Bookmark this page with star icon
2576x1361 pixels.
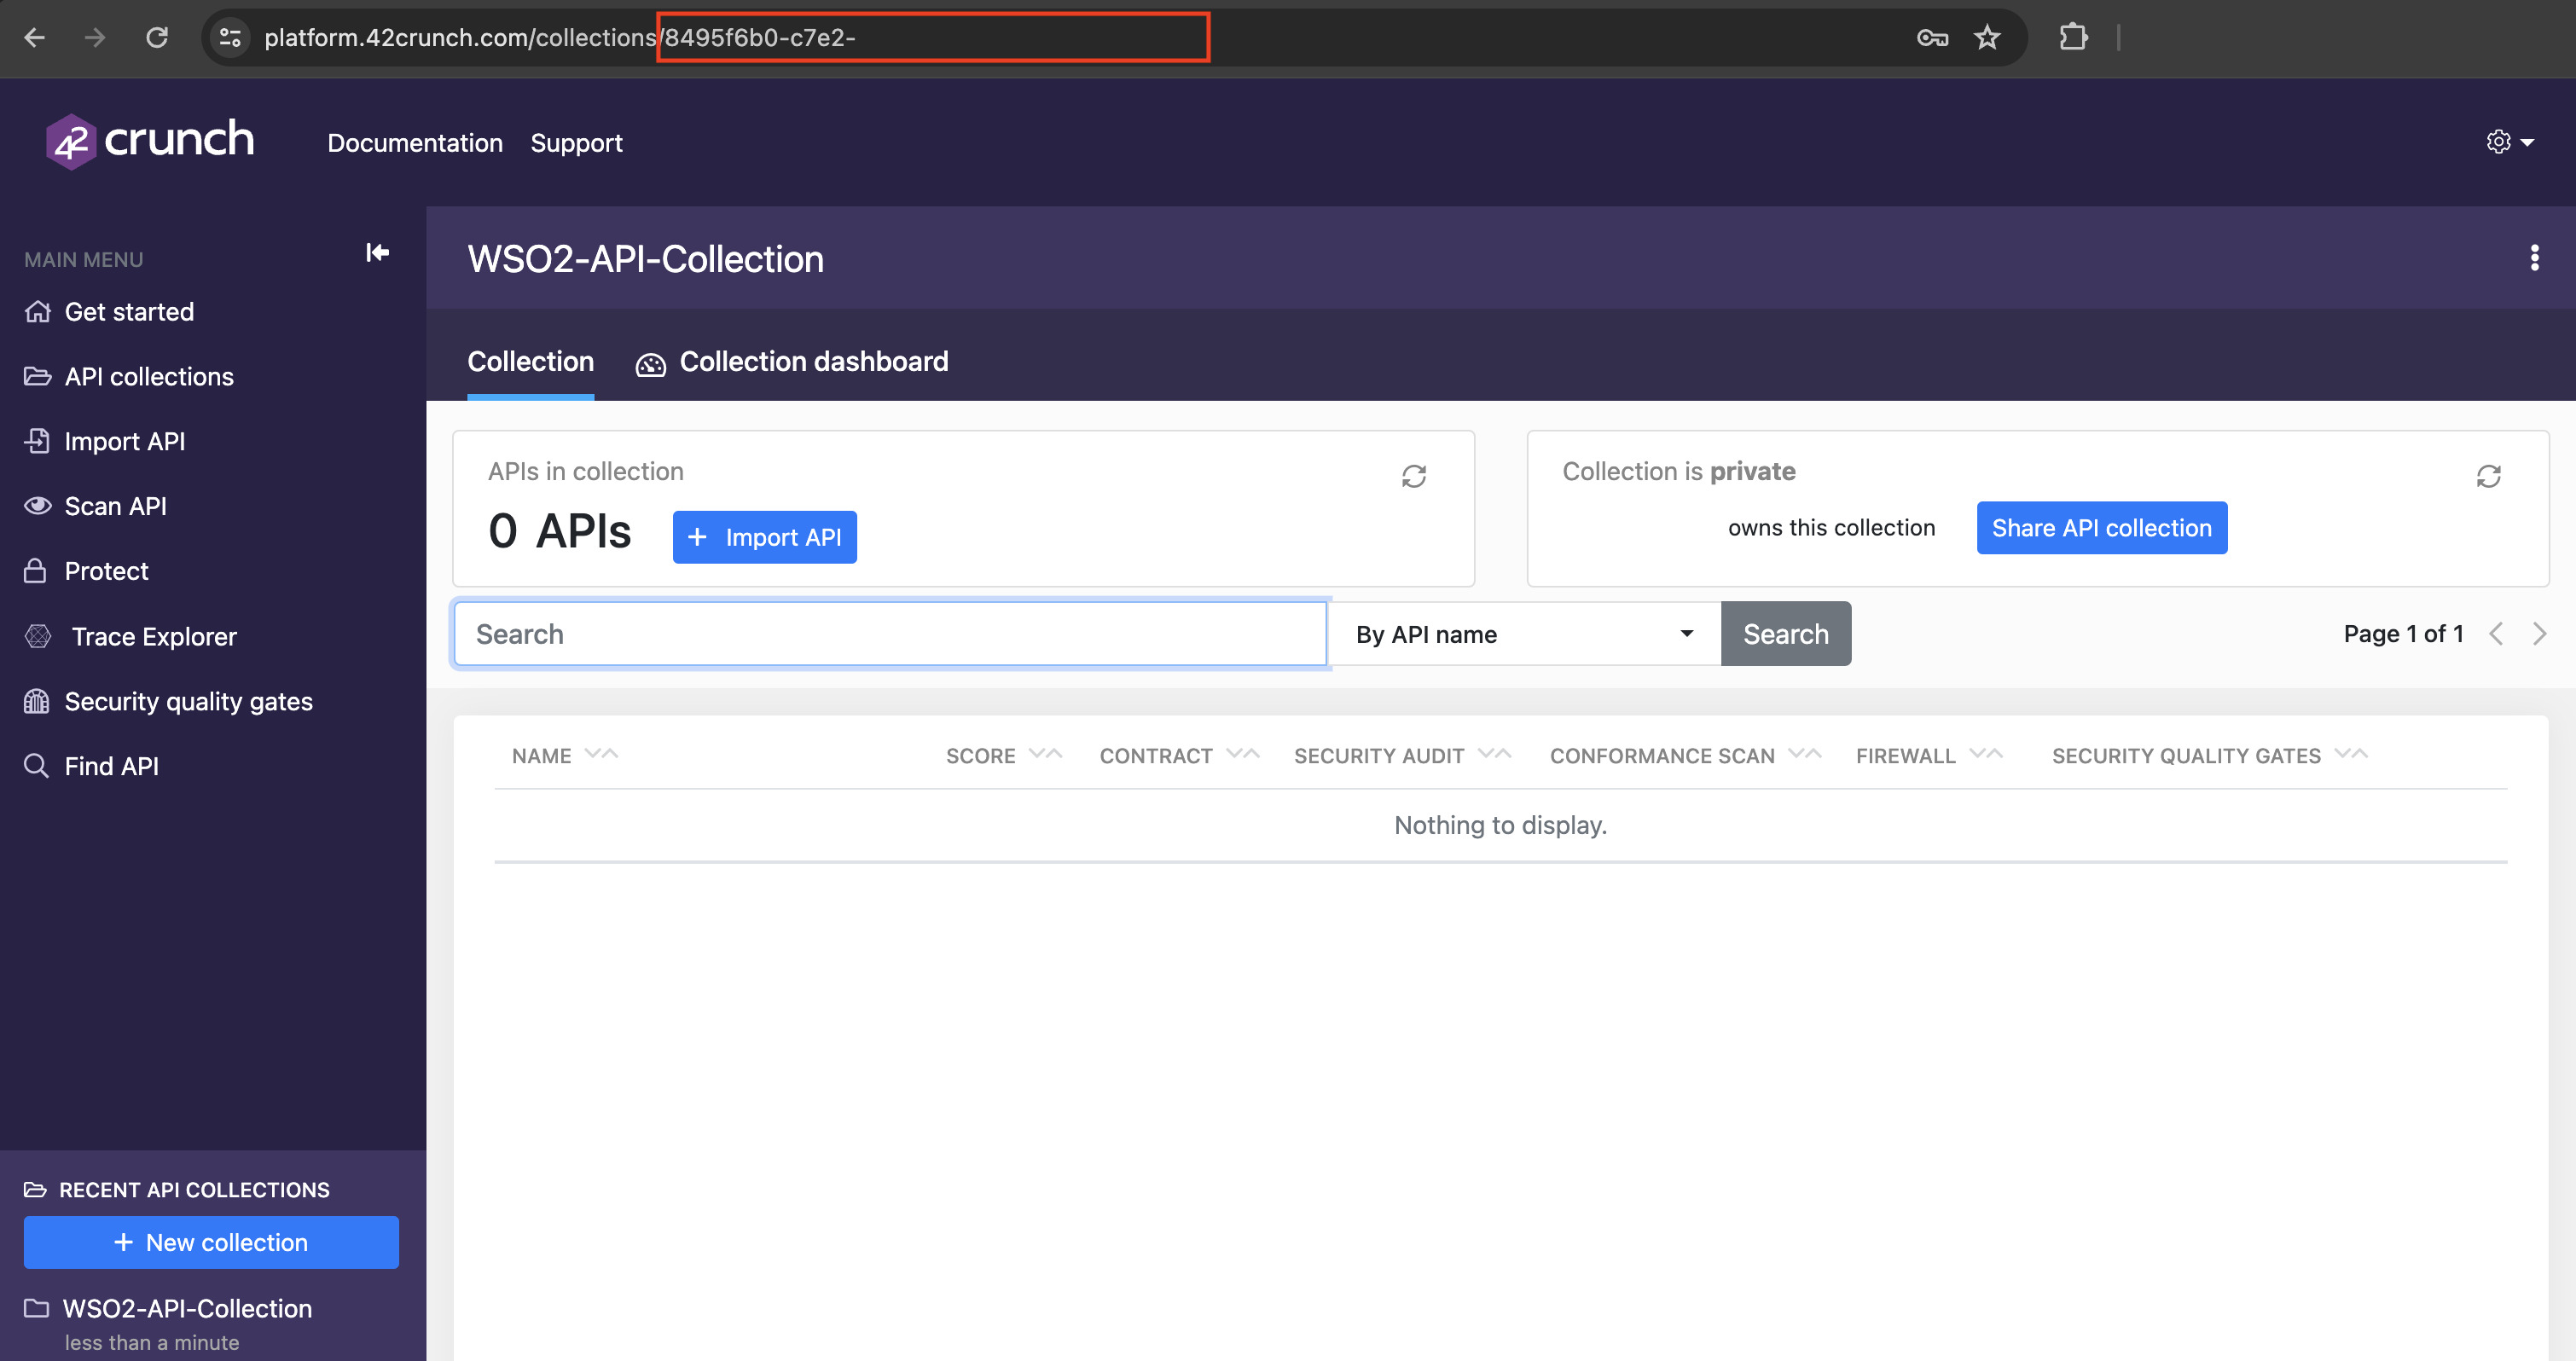(1986, 38)
